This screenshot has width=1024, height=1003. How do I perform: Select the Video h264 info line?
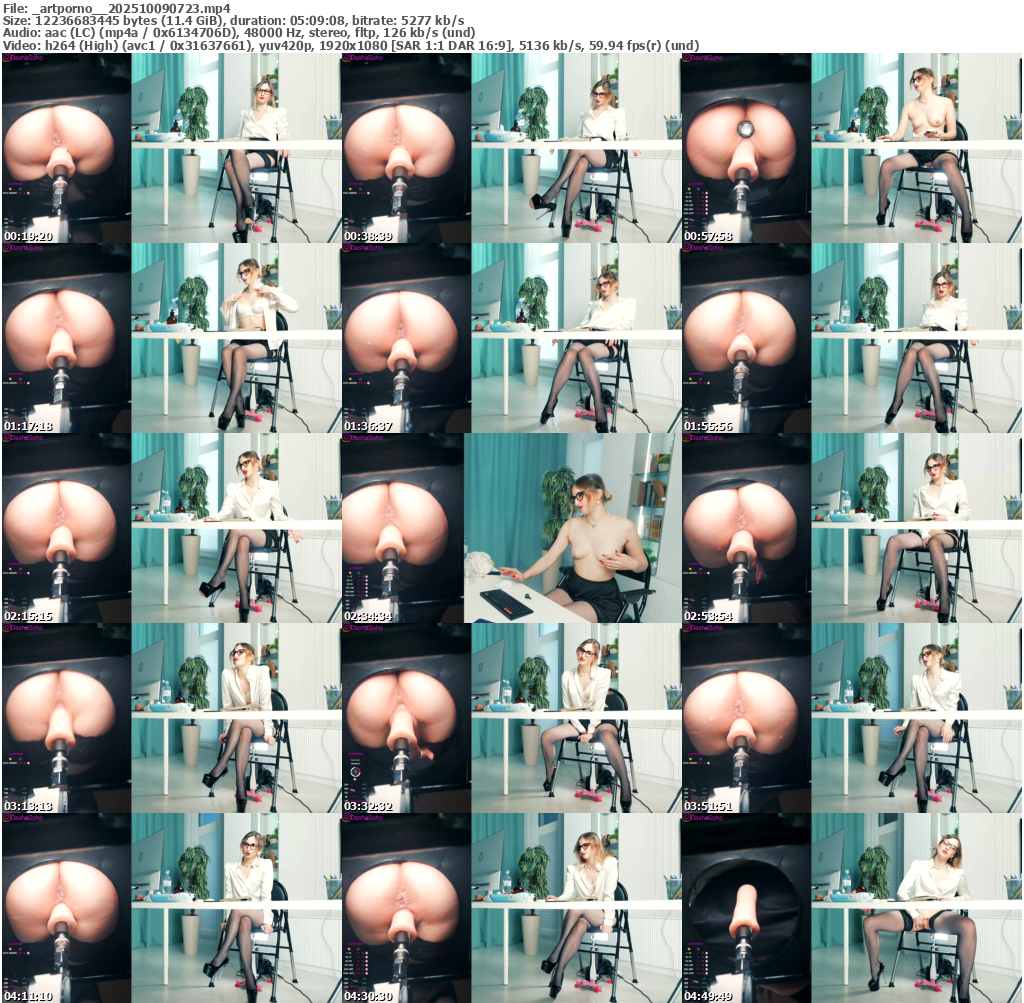click(x=349, y=46)
